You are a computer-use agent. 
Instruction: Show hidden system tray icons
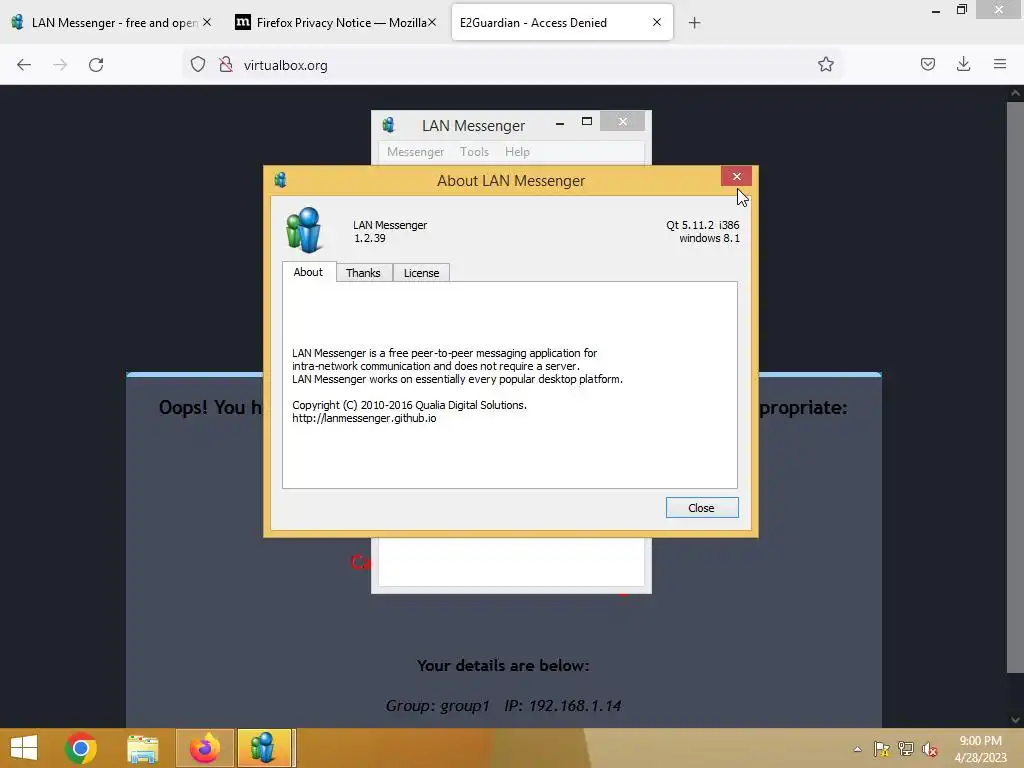[857, 749]
